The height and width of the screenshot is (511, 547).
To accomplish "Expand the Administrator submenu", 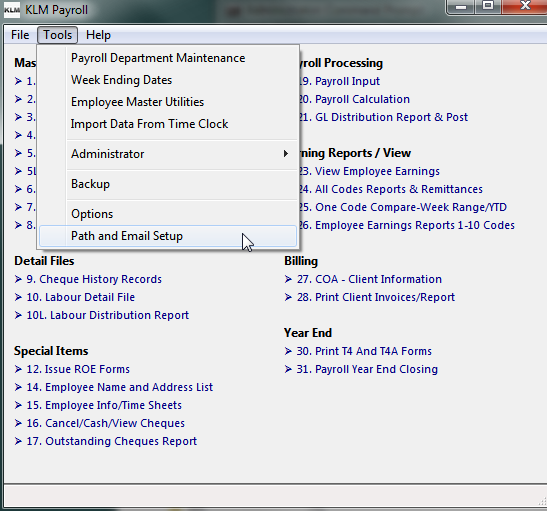I will pyautogui.click(x=168, y=154).
